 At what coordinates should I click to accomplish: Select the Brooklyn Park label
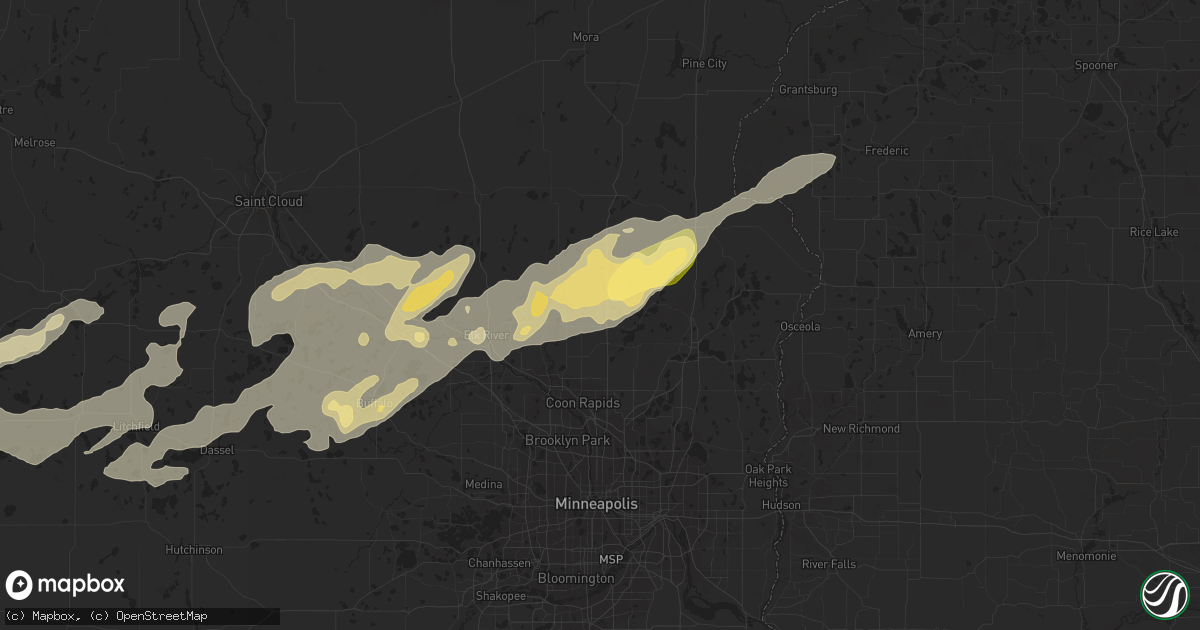tap(568, 440)
